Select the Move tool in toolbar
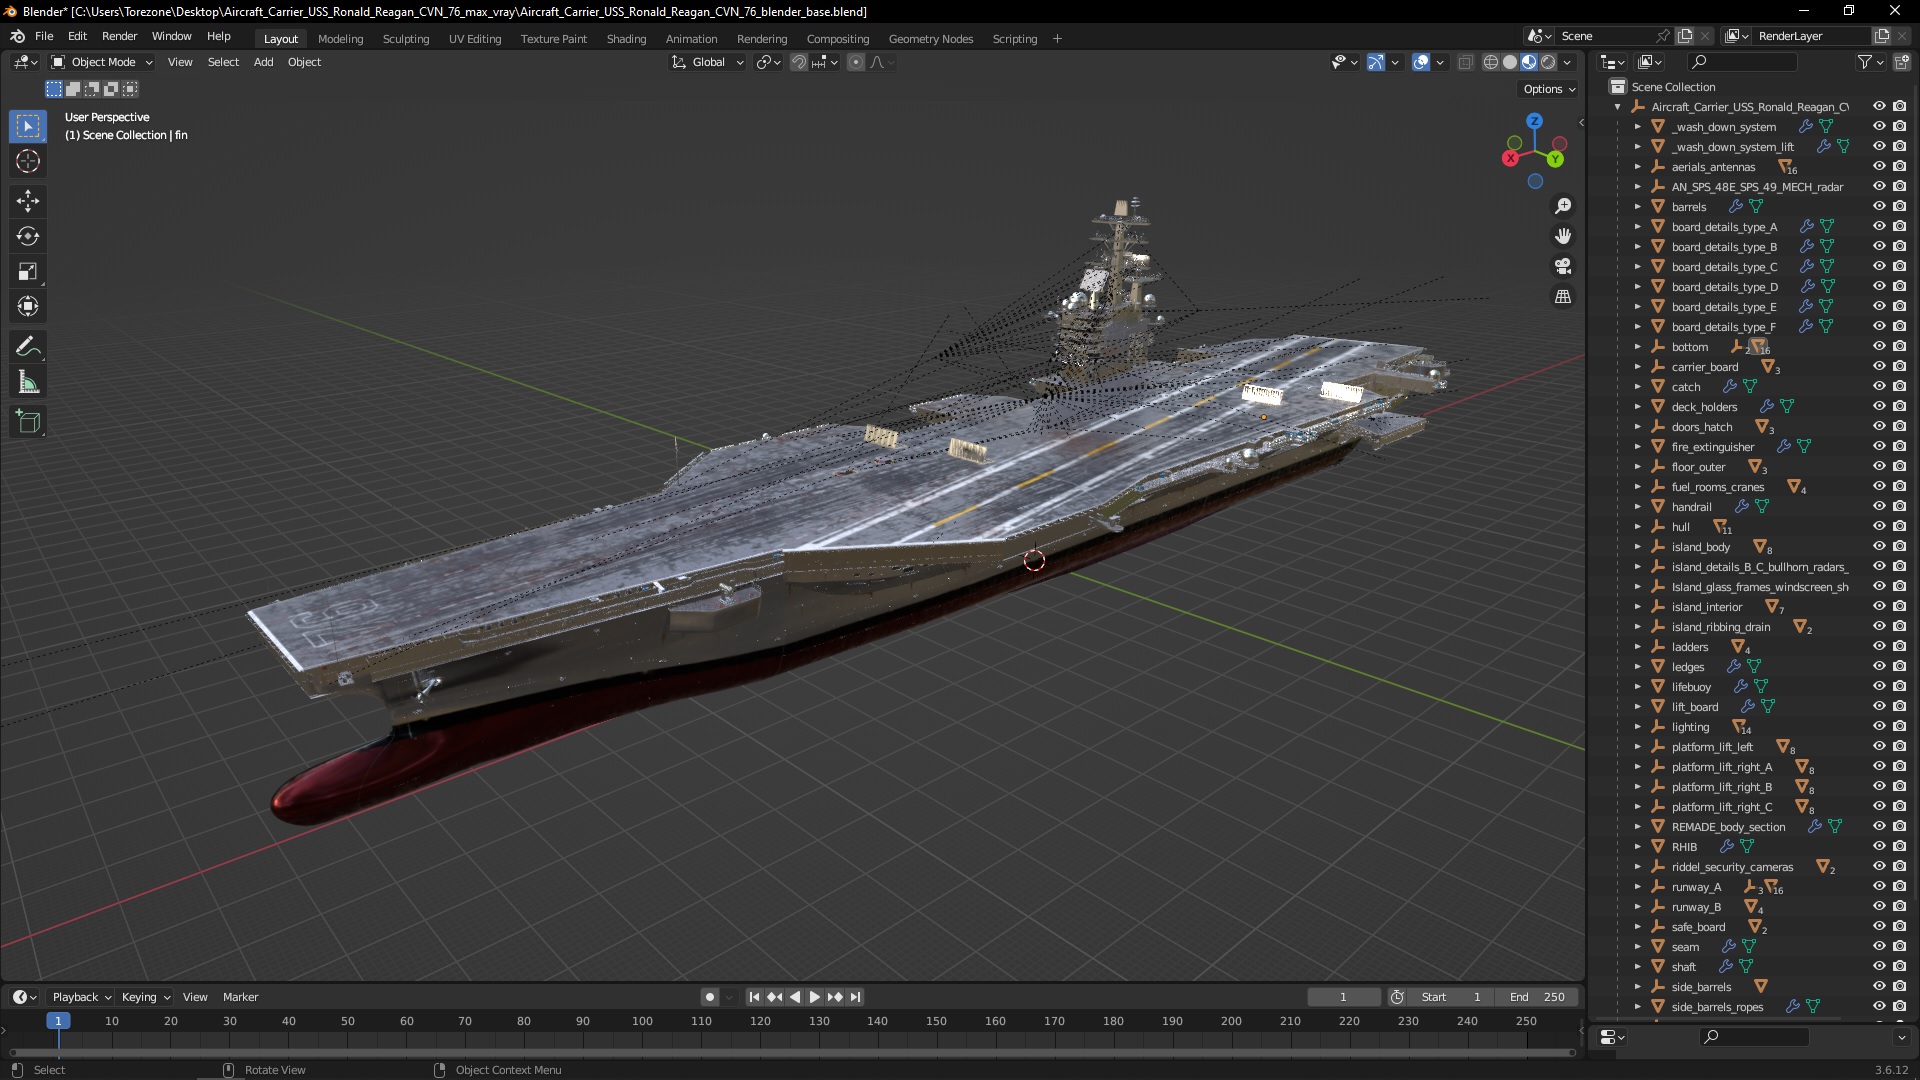 click(x=28, y=199)
